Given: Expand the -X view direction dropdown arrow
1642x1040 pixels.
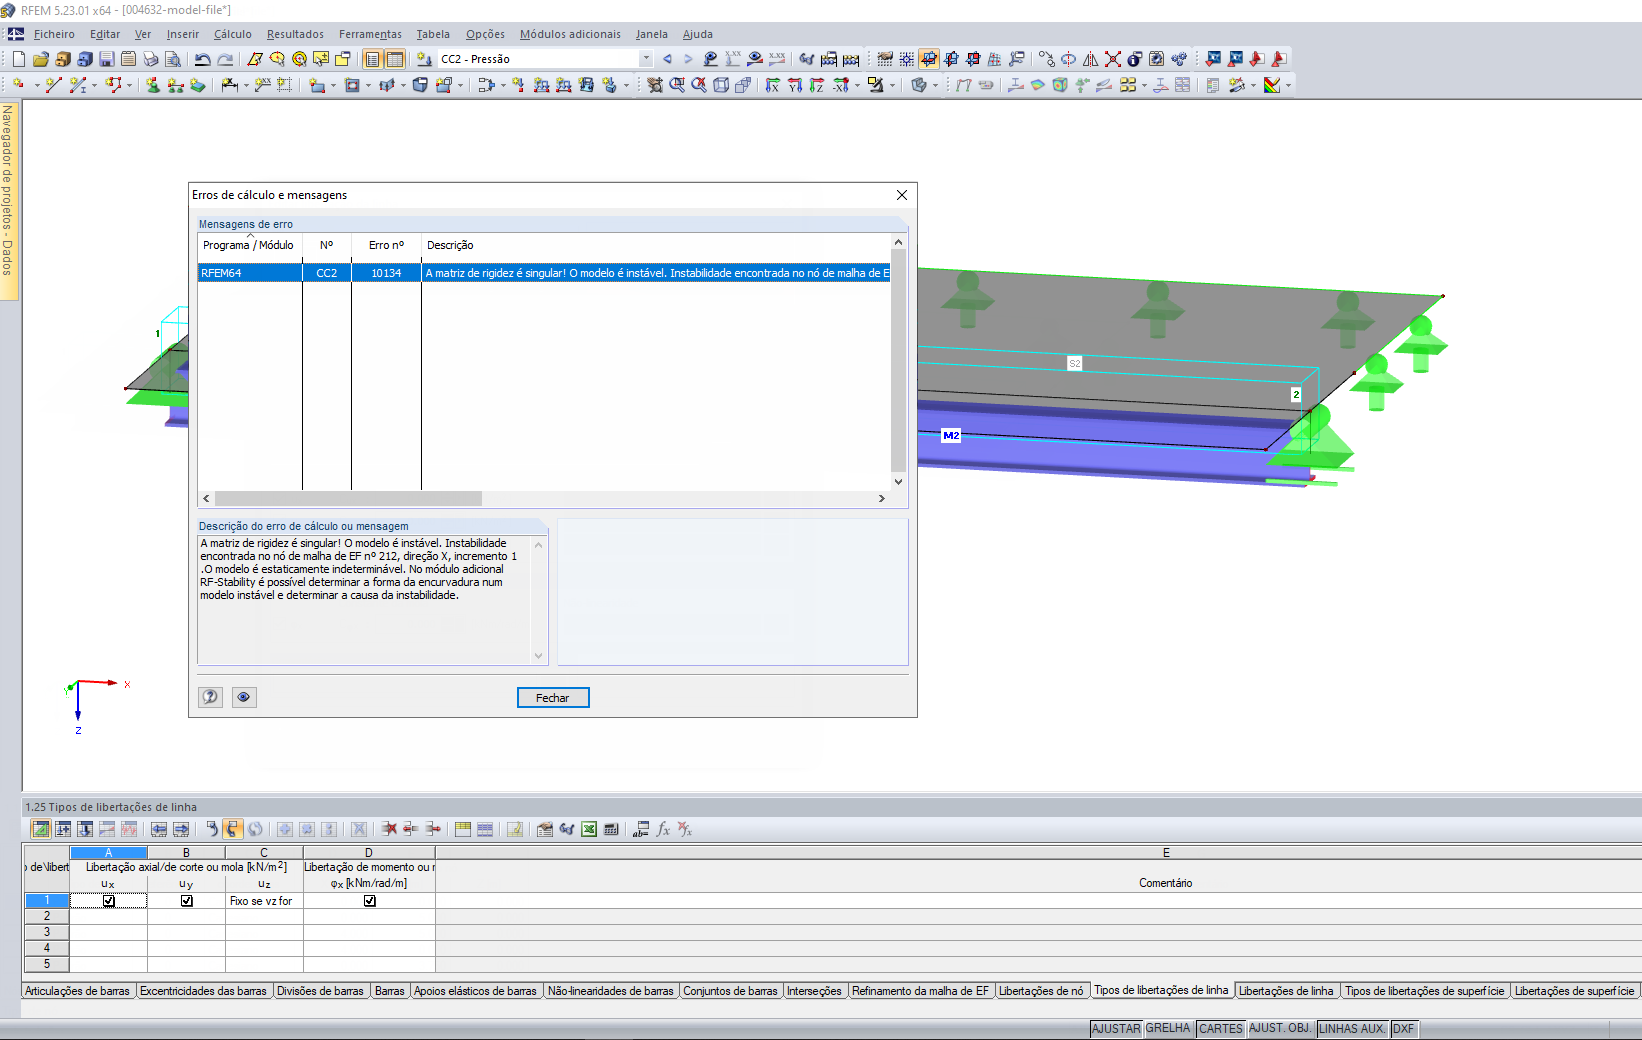Looking at the screenshot, I should pyautogui.click(x=857, y=85).
